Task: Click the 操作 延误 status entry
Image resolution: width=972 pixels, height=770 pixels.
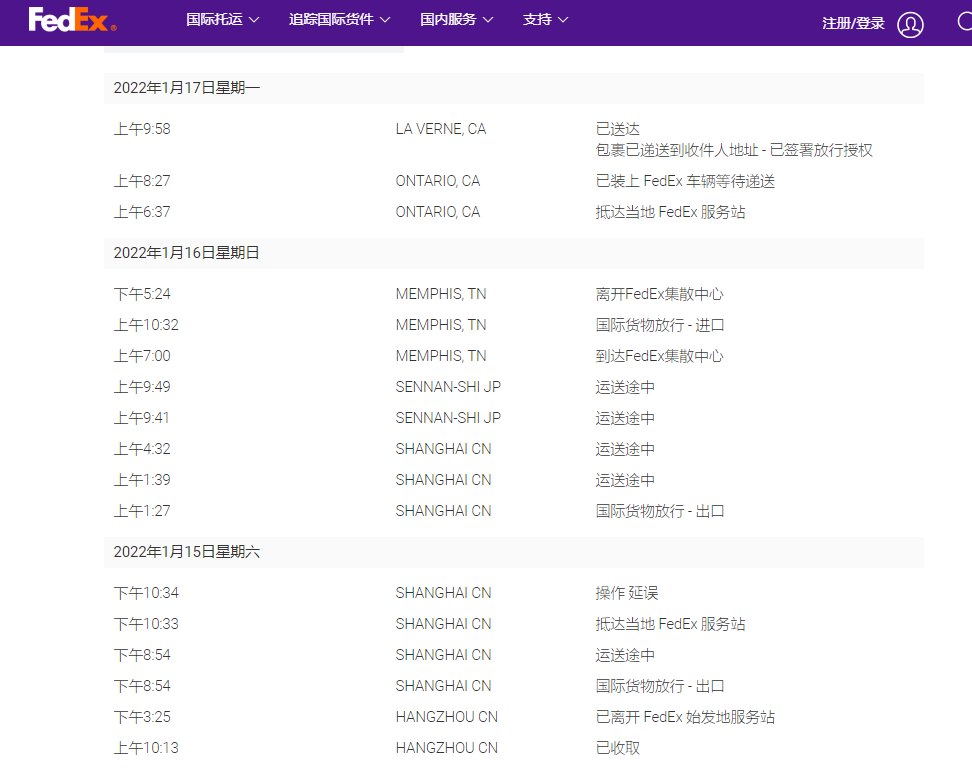Action: click(627, 593)
